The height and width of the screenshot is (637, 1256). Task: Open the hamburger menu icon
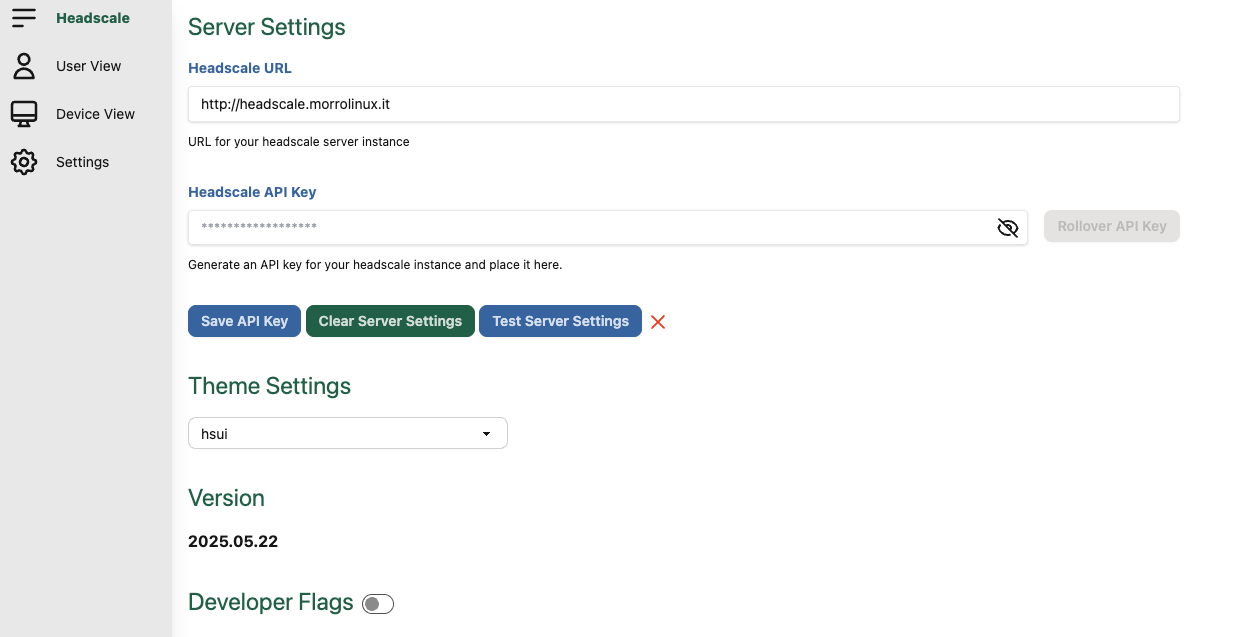[x=24, y=17]
